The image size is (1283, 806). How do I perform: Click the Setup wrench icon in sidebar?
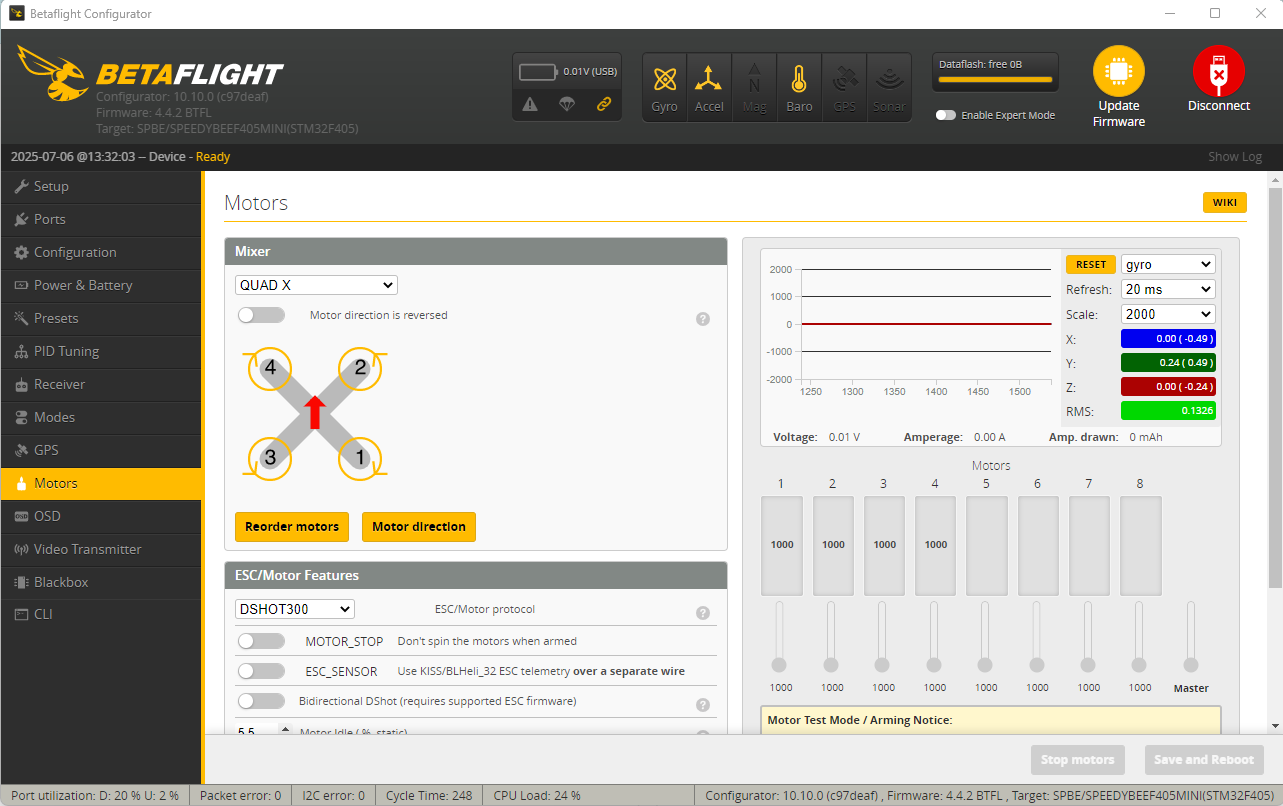point(21,186)
